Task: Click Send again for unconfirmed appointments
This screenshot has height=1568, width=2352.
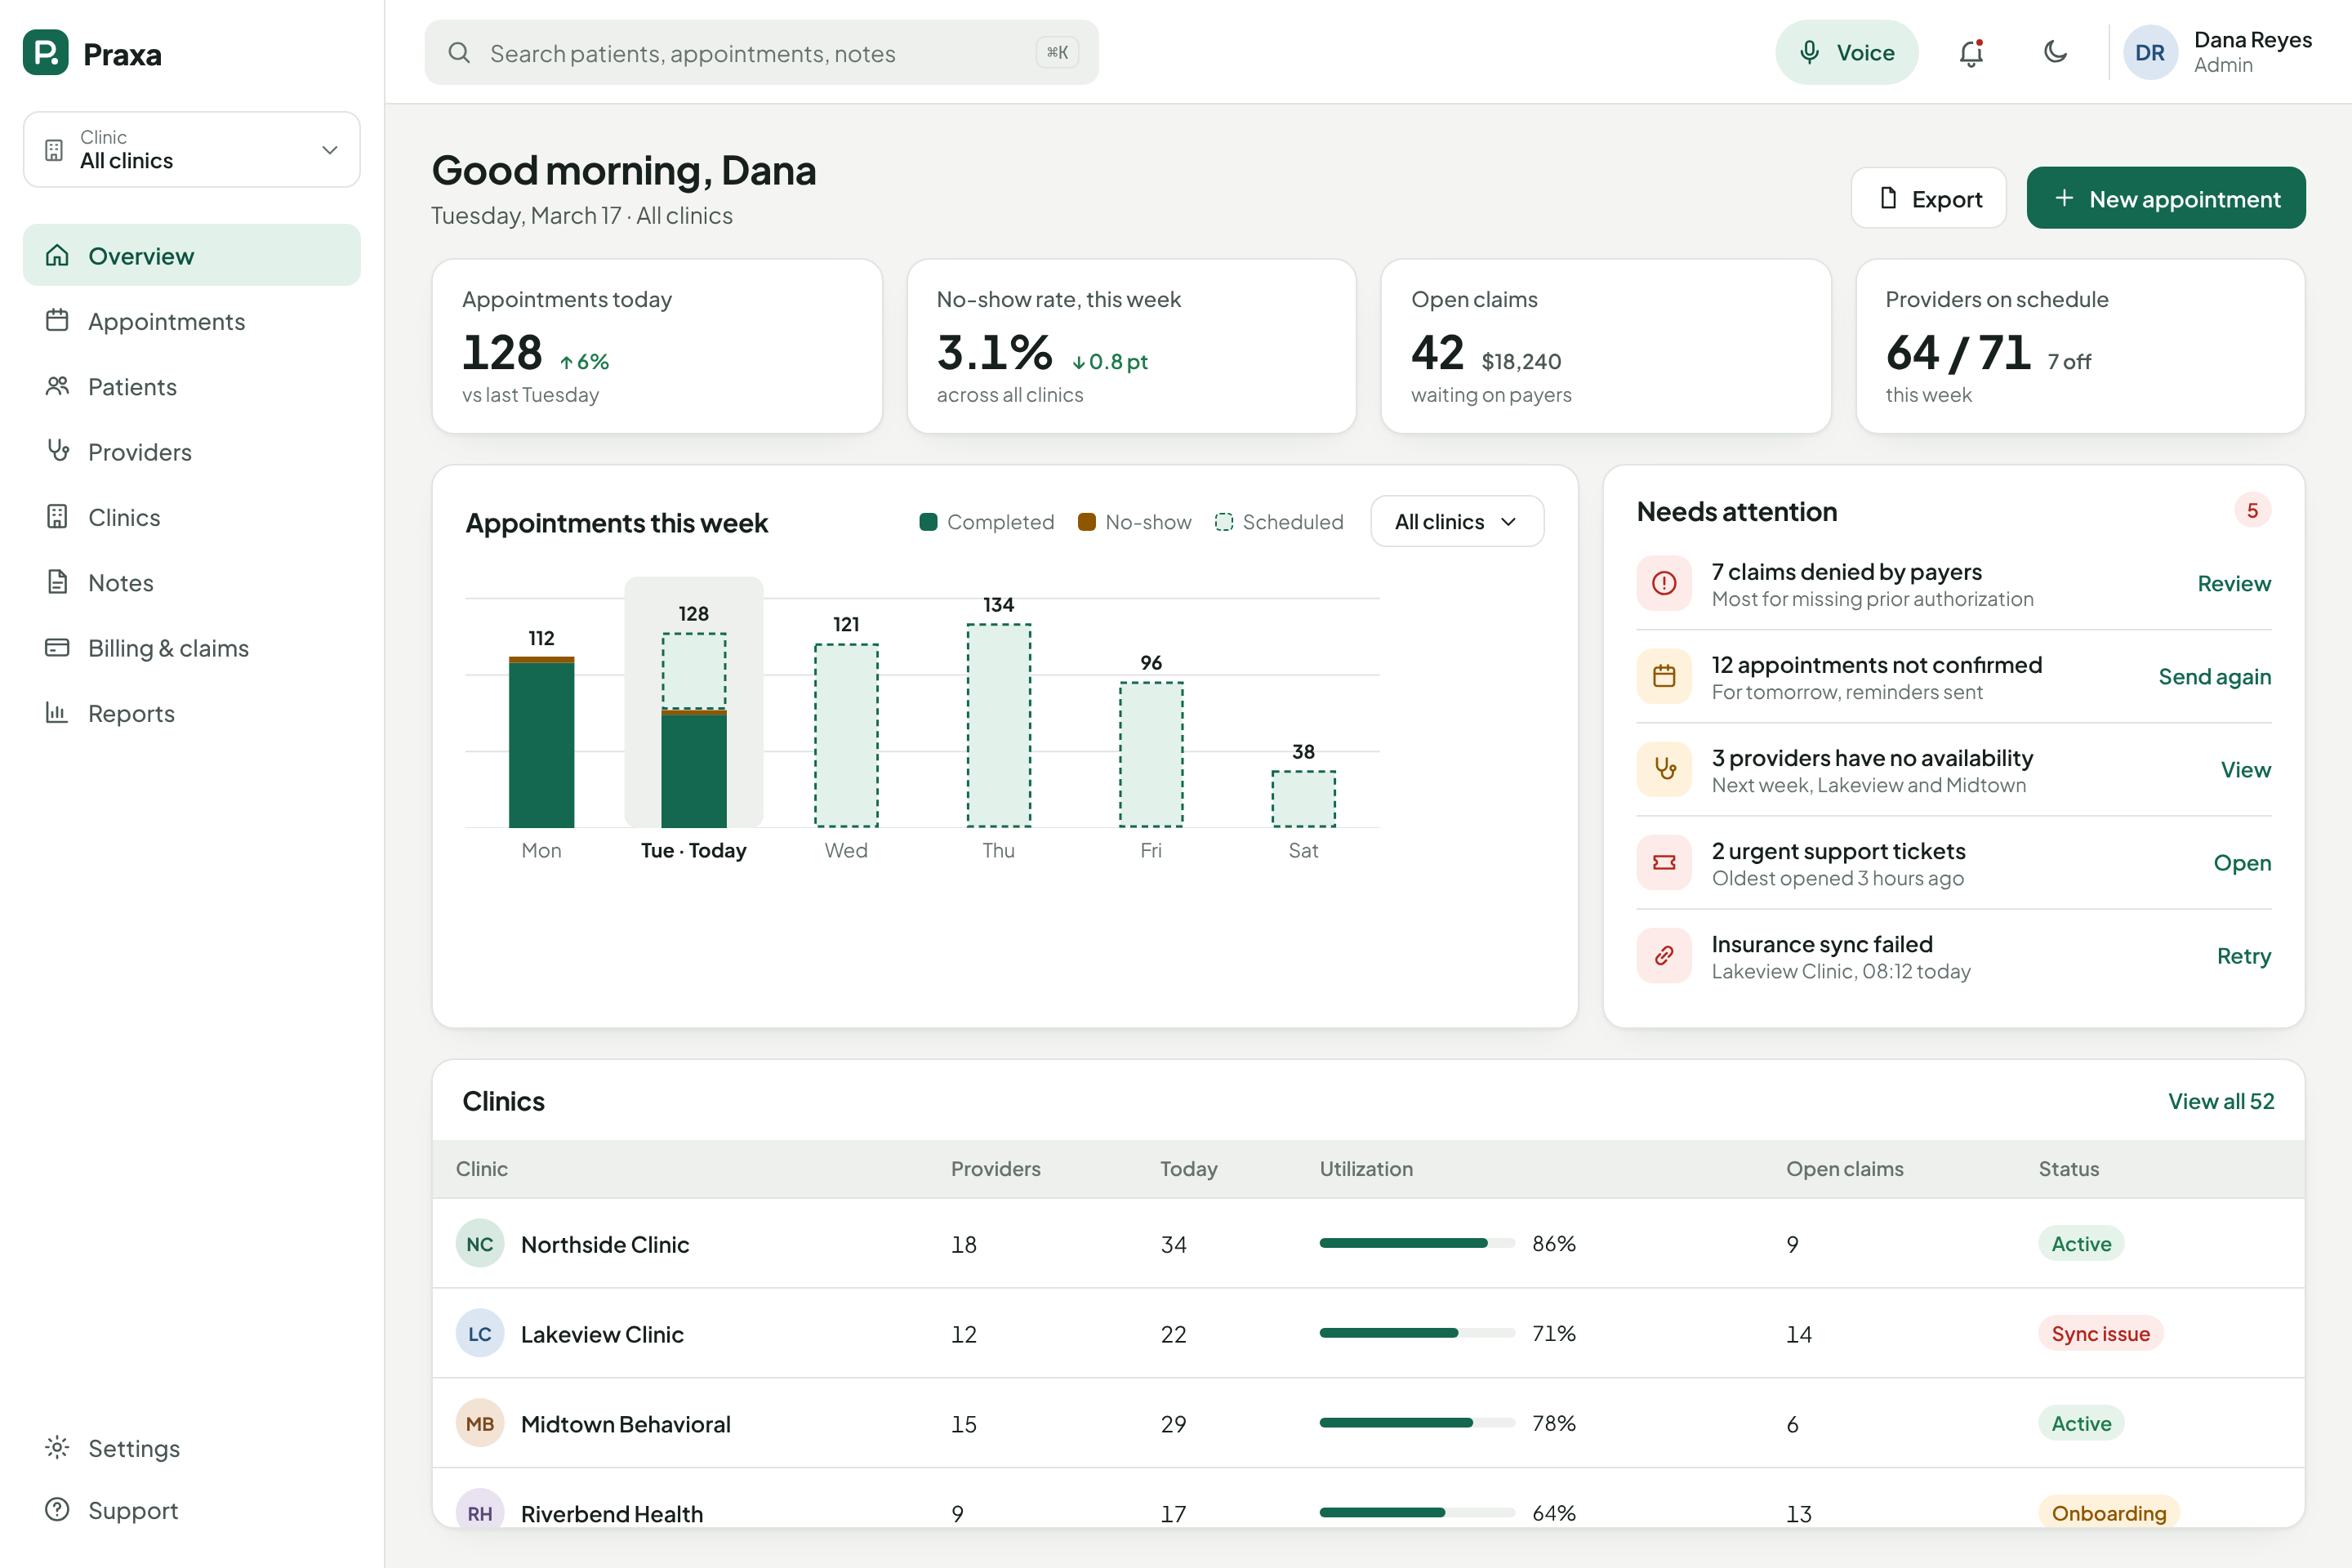Action: tap(2214, 676)
